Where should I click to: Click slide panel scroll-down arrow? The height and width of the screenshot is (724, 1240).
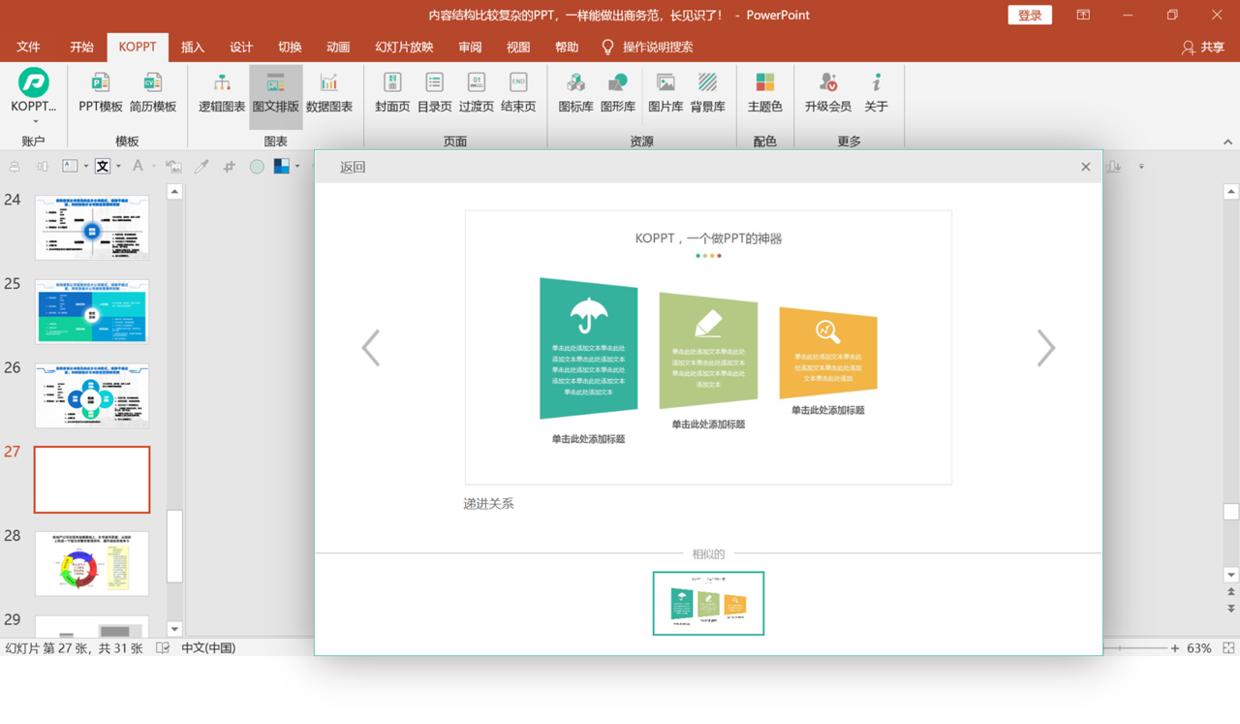175,629
